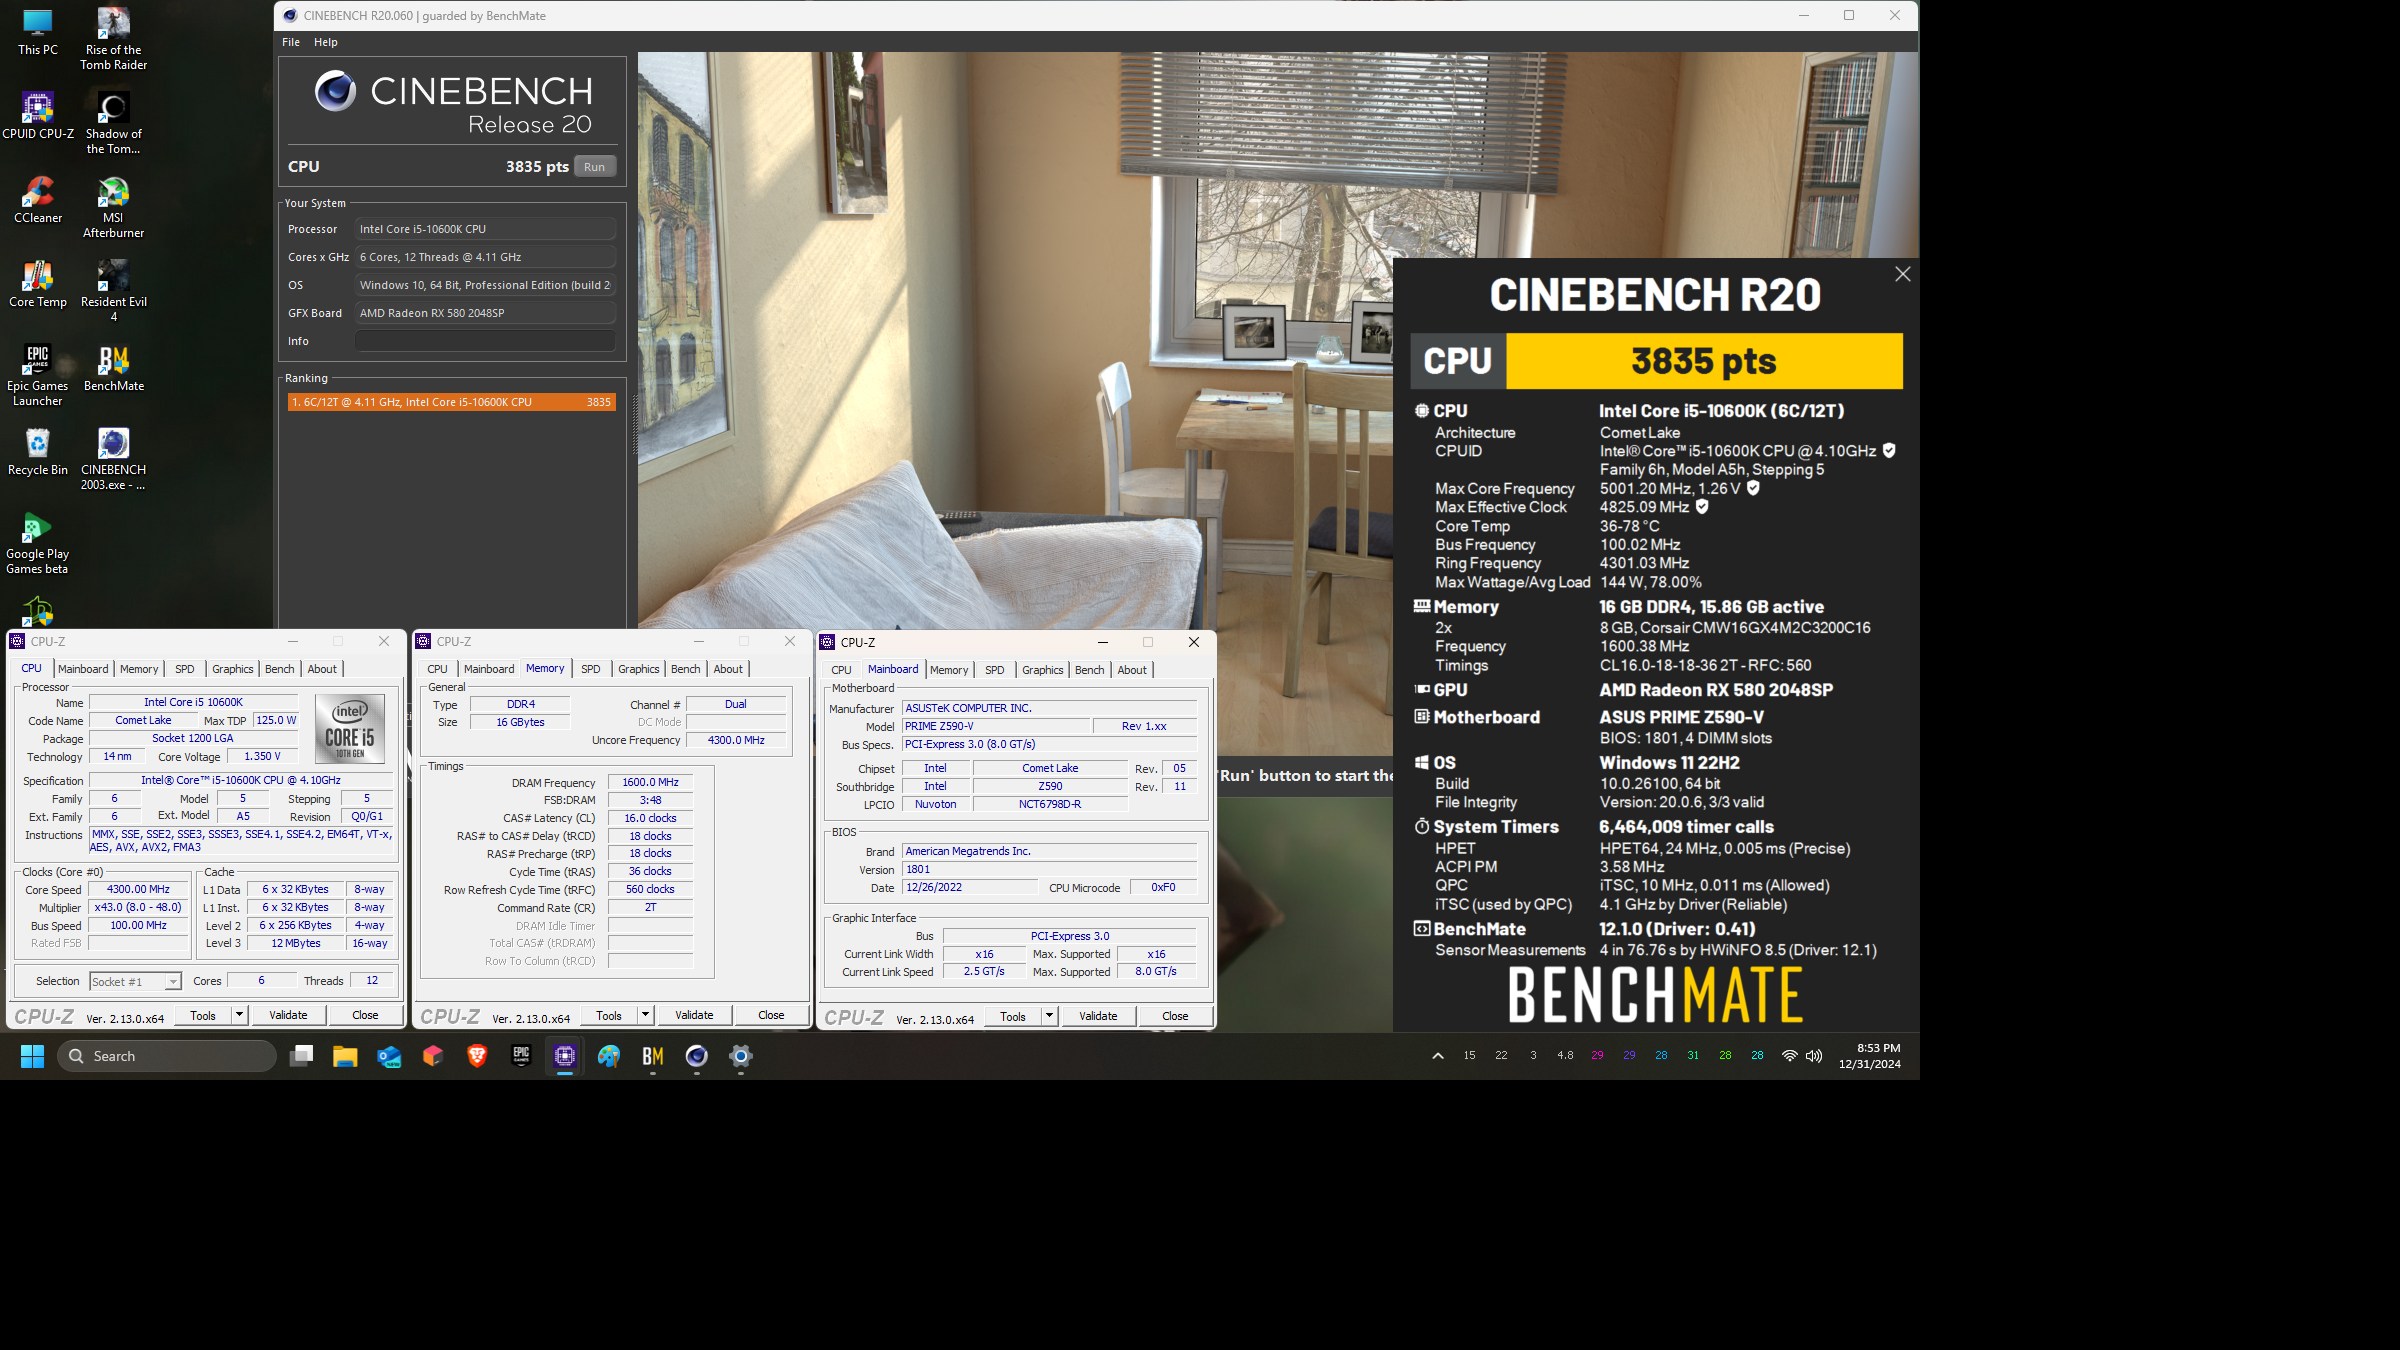Image resolution: width=2400 pixels, height=1350 pixels.
Task: Expand Tools dropdown arrow in first CPU-Z
Action: (239, 1015)
